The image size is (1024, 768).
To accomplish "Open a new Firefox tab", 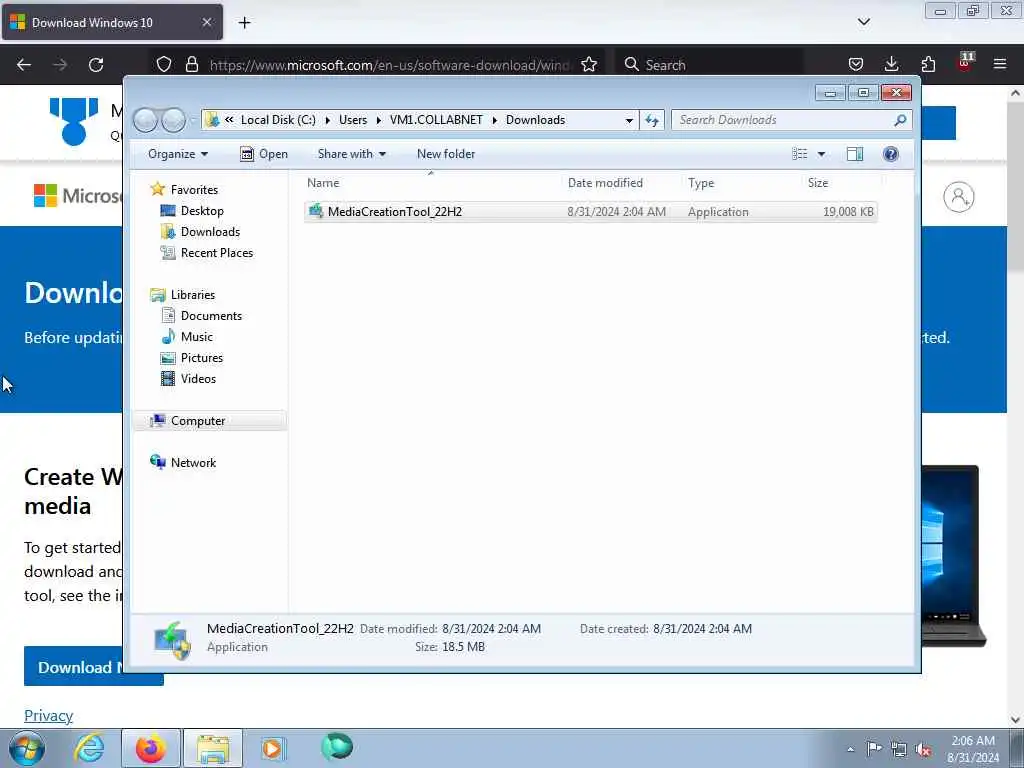I will click(x=244, y=23).
